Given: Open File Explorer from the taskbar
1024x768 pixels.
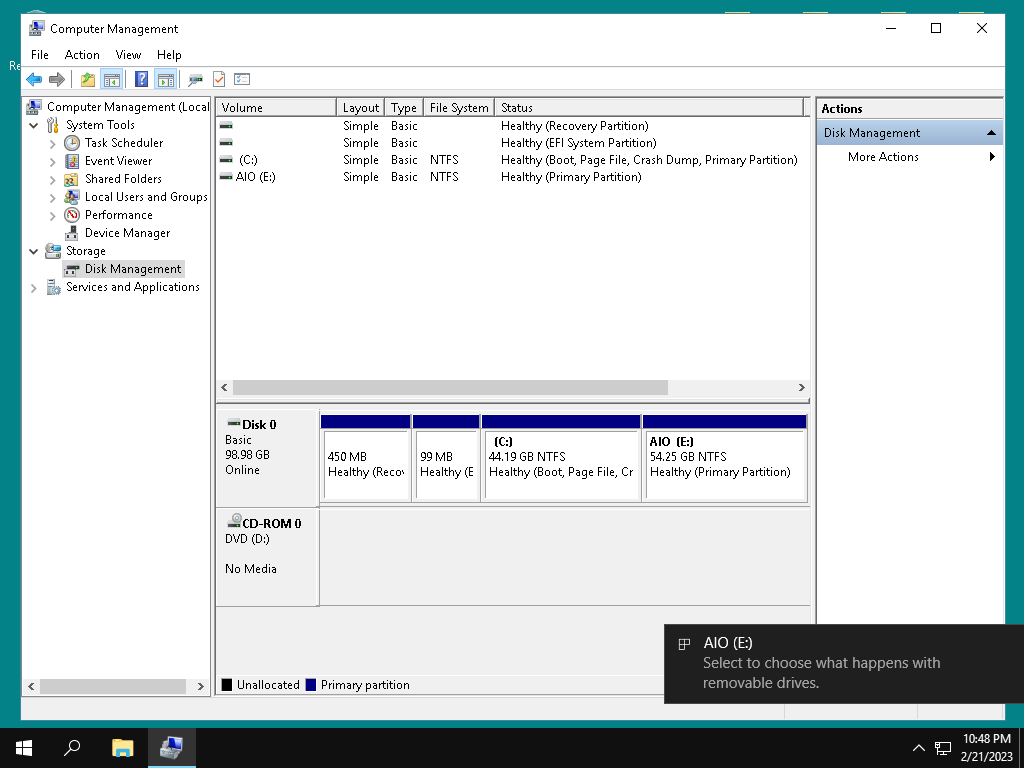Looking at the screenshot, I should (122, 747).
